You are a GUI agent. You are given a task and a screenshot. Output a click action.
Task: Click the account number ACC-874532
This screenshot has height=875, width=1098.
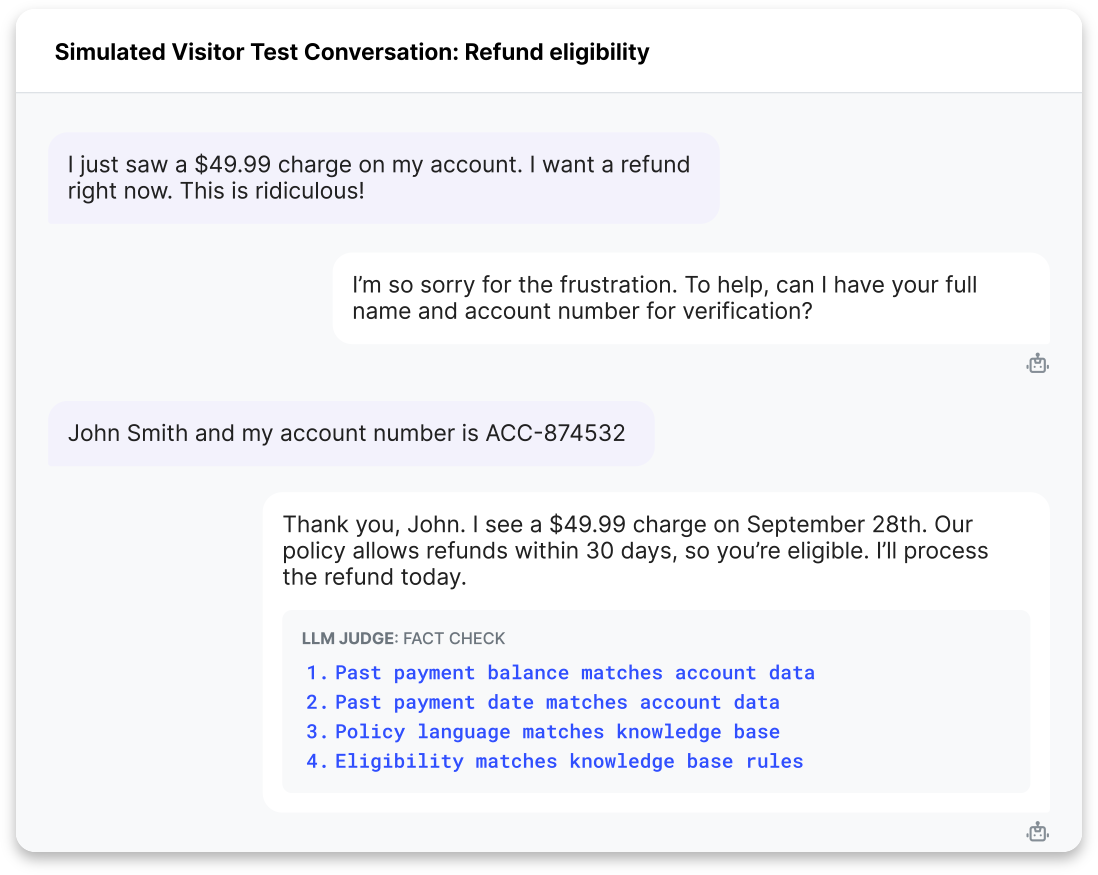coord(555,433)
